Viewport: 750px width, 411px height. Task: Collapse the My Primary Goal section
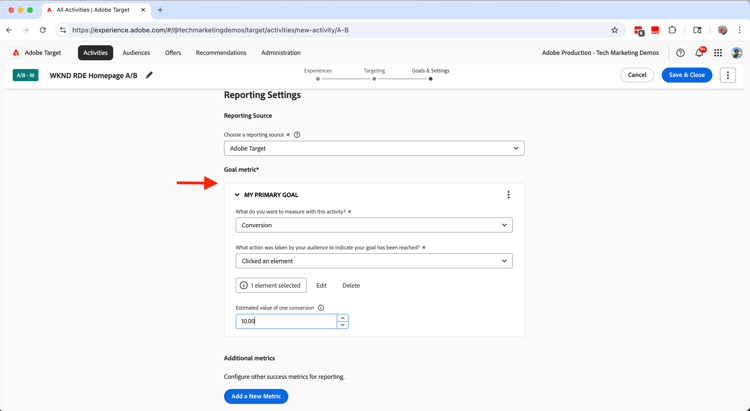pos(237,195)
